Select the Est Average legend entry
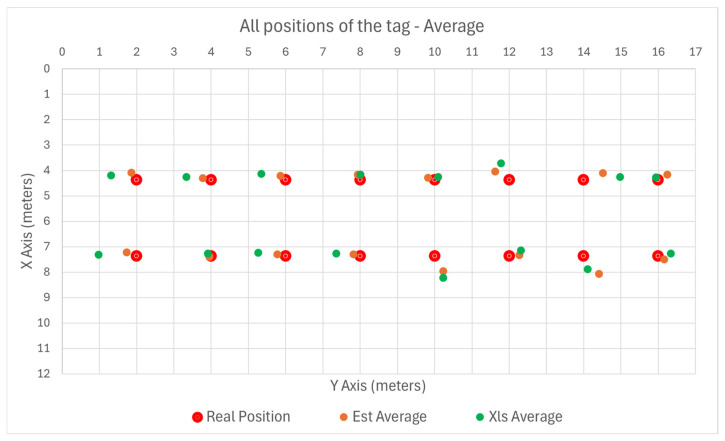The width and height of the screenshot is (725, 441). pyautogui.click(x=383, y=417)
